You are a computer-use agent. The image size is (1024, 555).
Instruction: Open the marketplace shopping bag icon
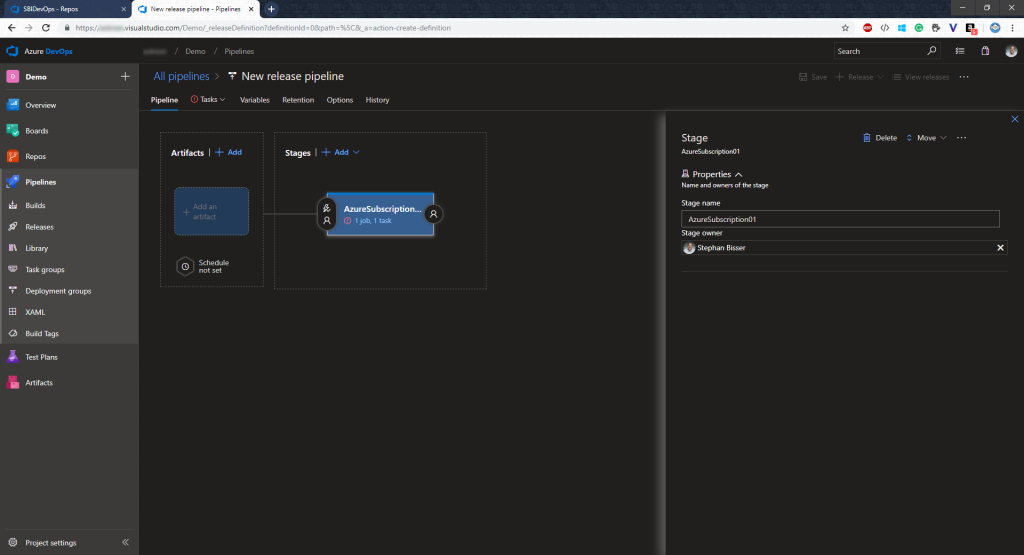pos(985,51)
